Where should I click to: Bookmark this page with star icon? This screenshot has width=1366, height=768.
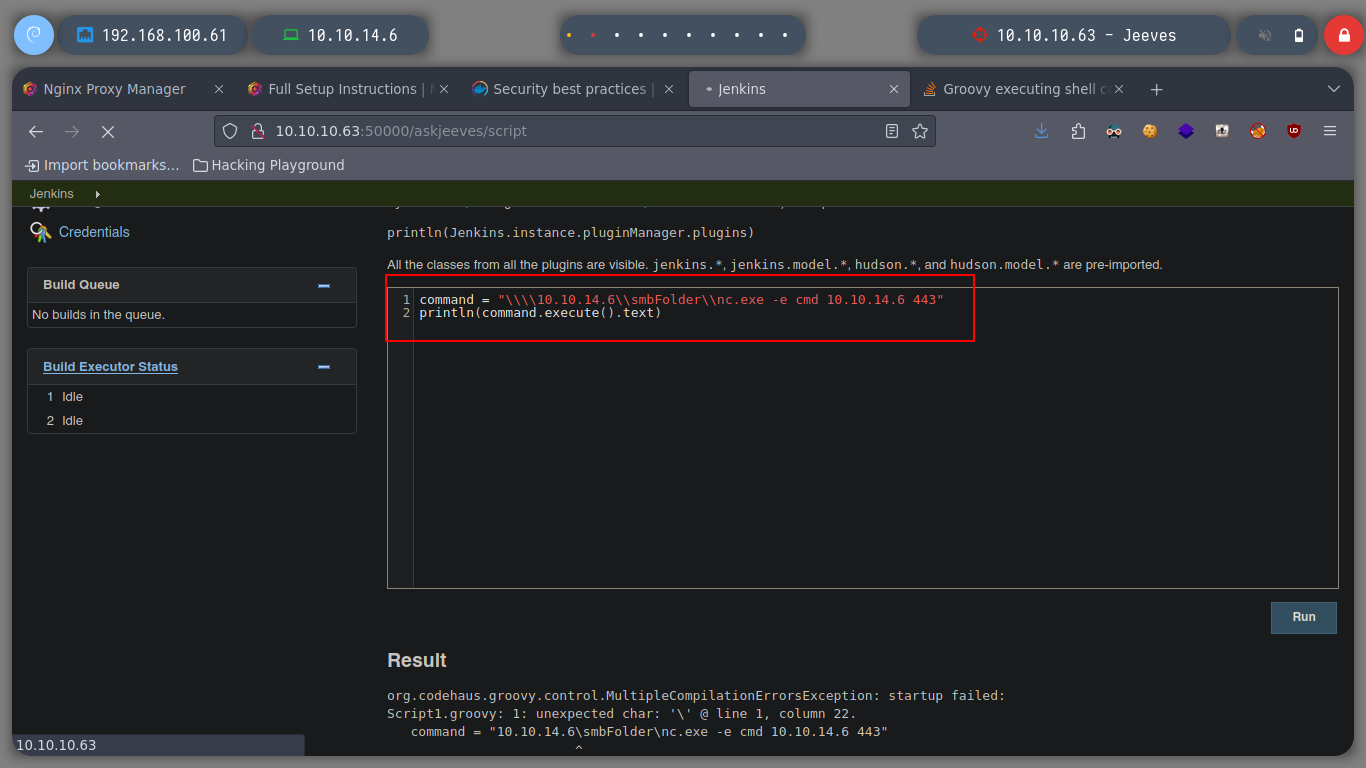coord(920,131)
